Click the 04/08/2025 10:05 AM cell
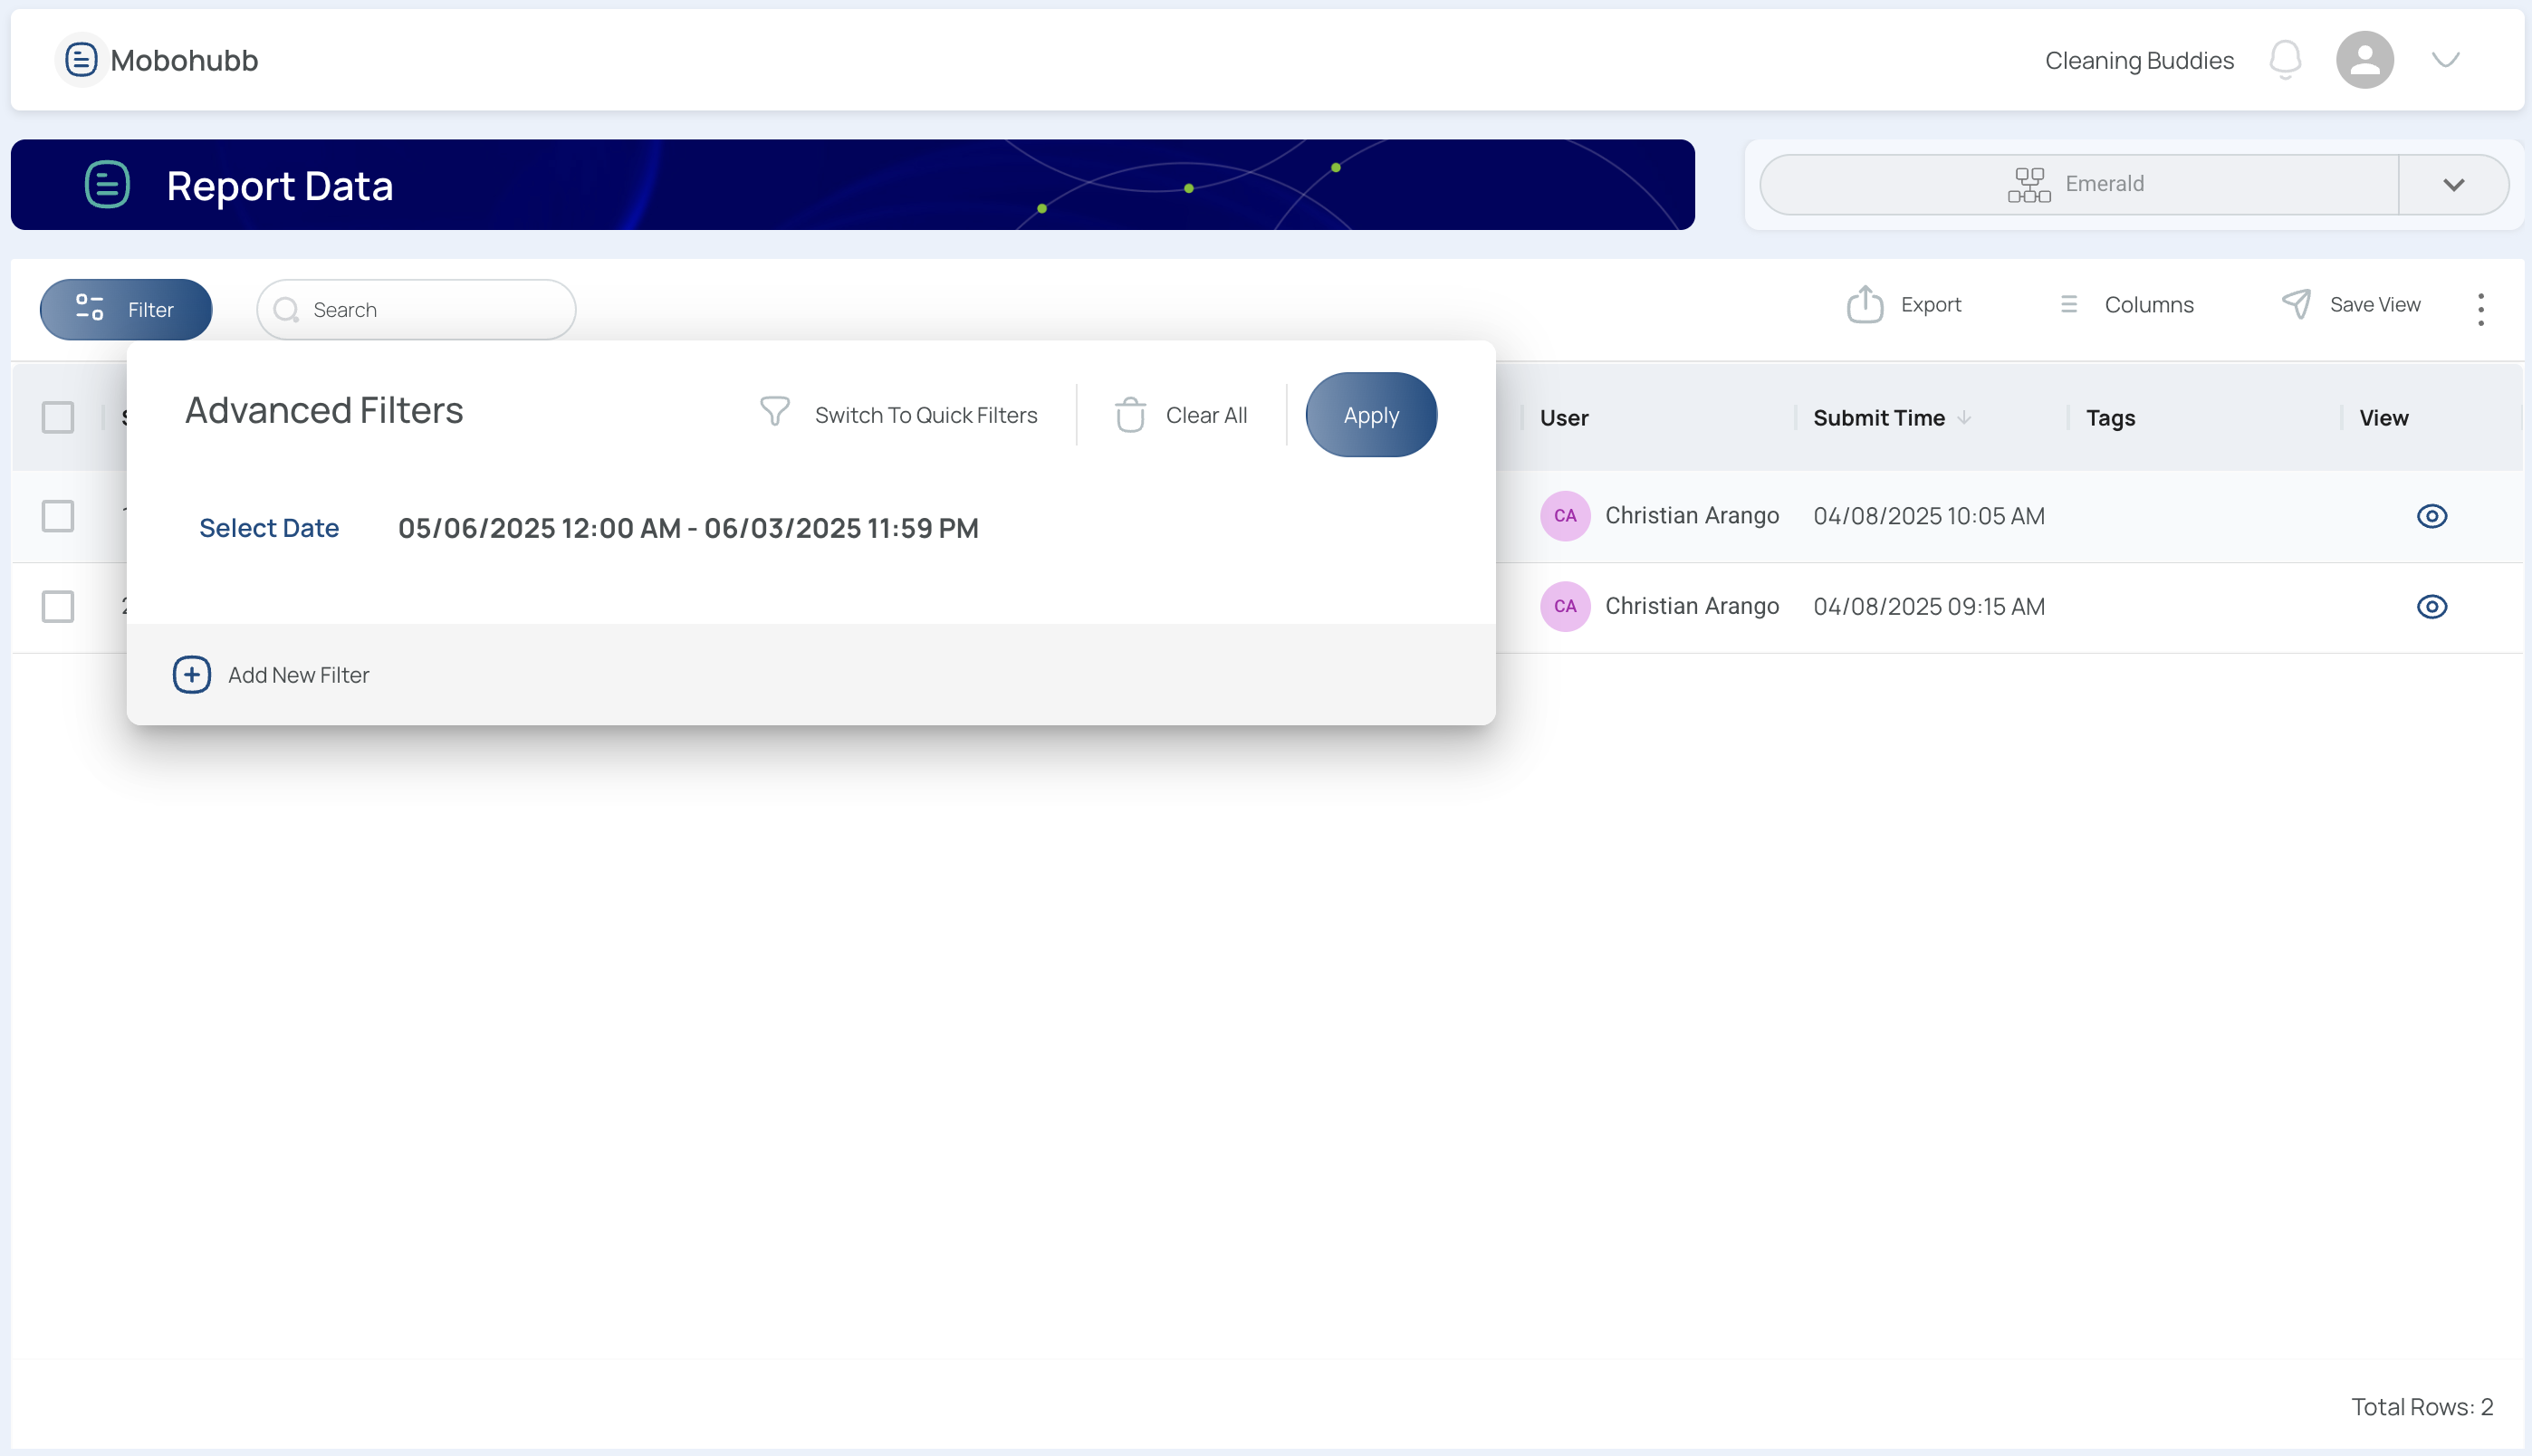The width and height of the screenshot is (2532, 1456). (1929, 516)
